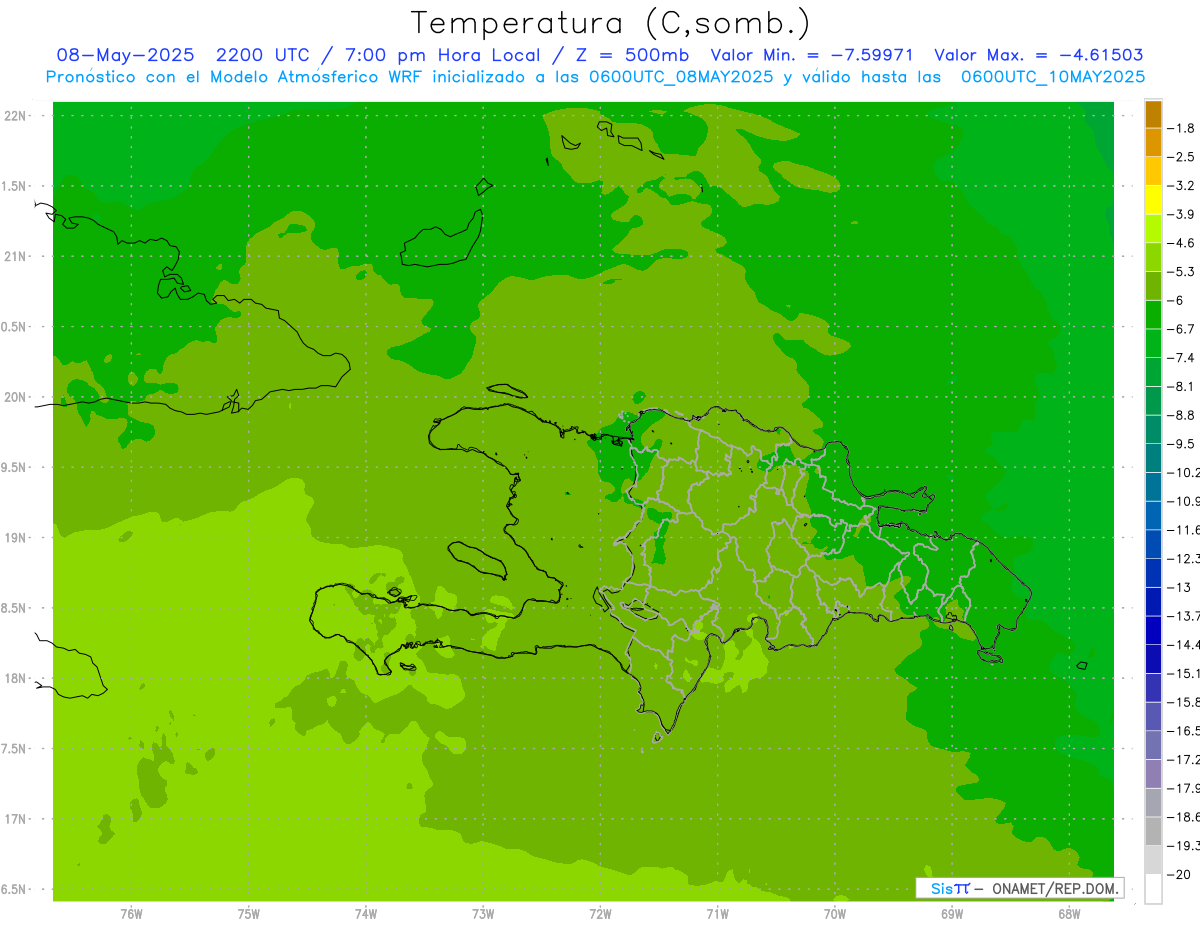The height and width of the screenshot is (927, 1200).
Task: Click the purple swatch between -17.2 and -17.9
Action: pos(1153,774)
